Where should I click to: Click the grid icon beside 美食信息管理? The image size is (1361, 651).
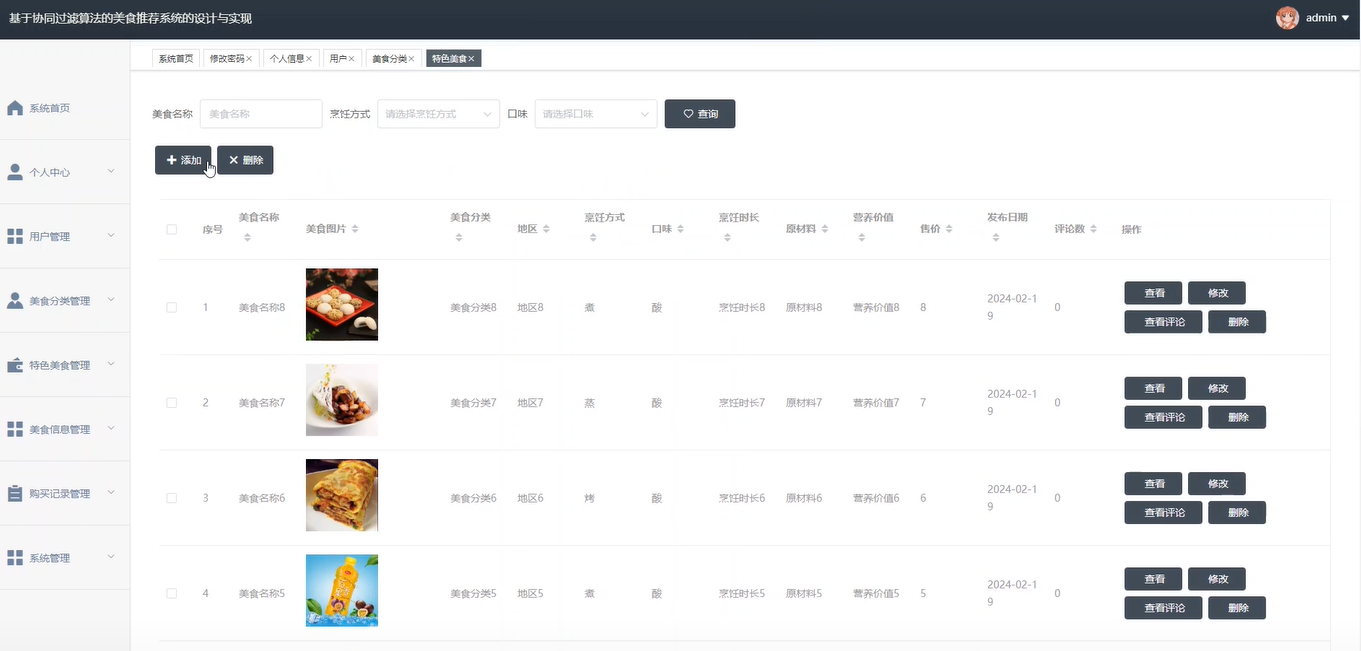pyautogui.click(x=15, y=429)
